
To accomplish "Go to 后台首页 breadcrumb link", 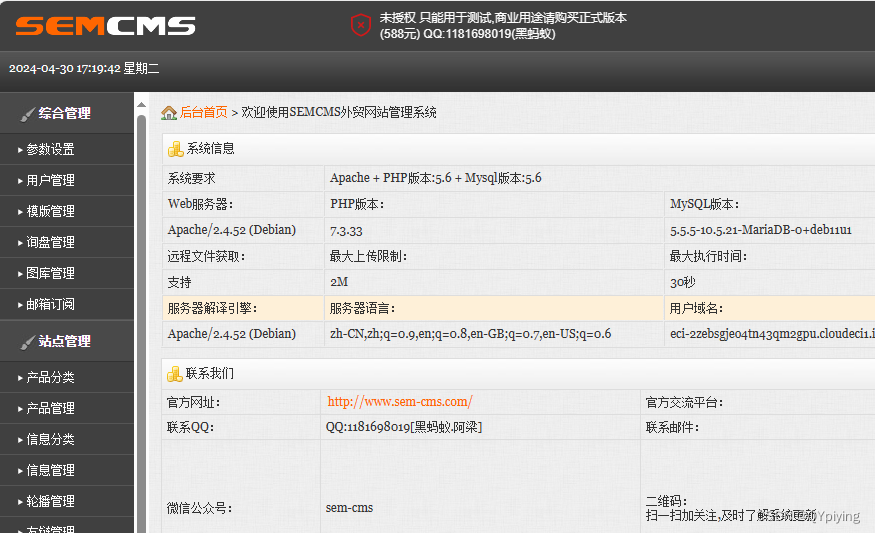I will click(204, 112).
